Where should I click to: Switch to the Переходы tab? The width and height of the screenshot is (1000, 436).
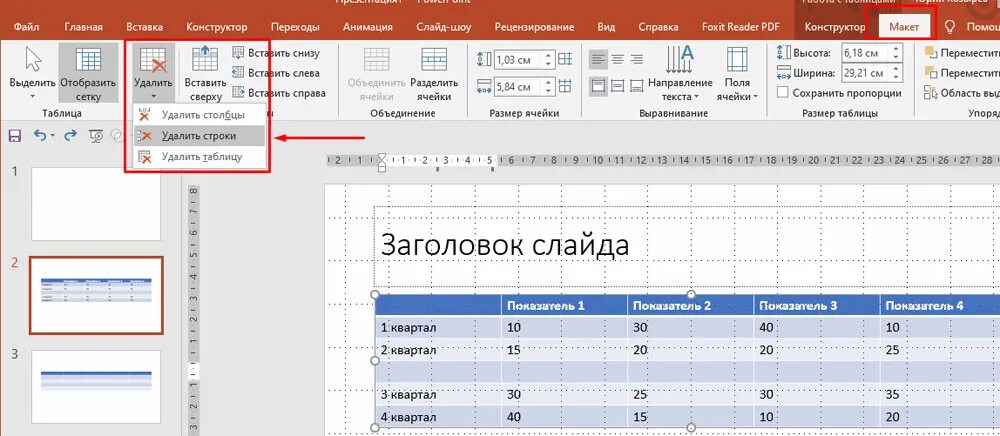tap(295, 27)
